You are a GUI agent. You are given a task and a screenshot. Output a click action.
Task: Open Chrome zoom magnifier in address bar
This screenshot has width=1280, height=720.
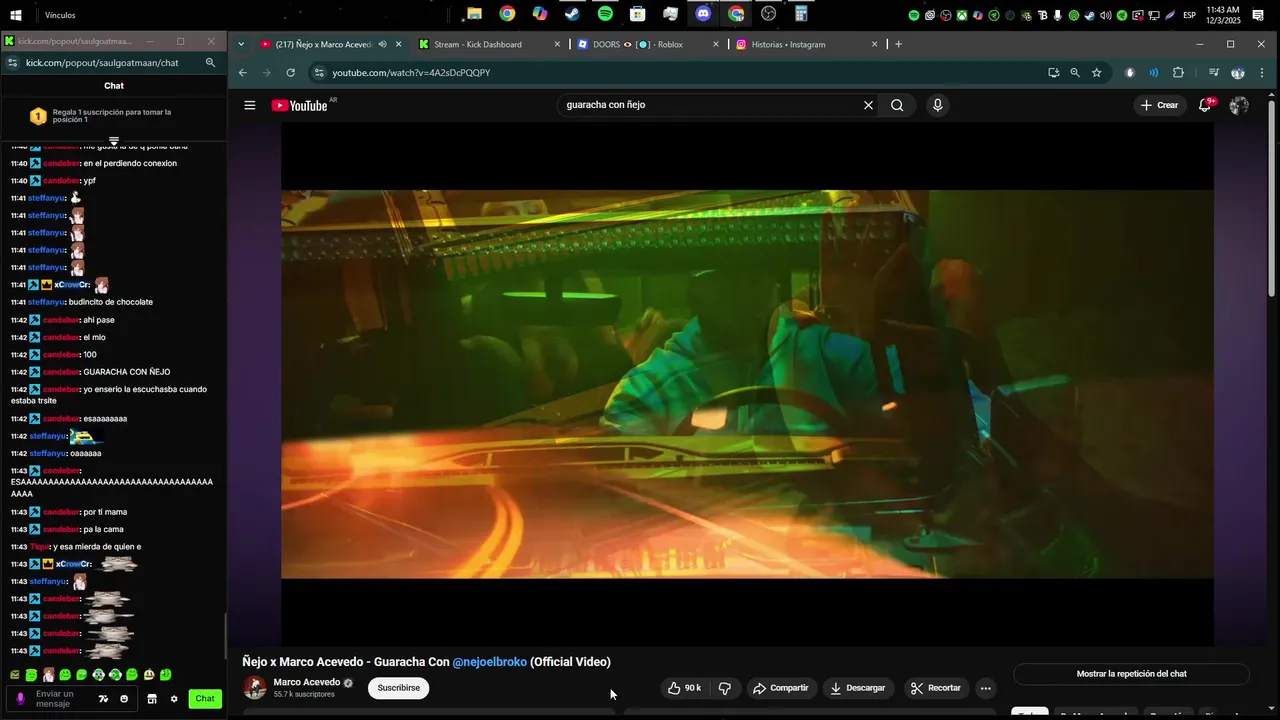pos(1075,73)
